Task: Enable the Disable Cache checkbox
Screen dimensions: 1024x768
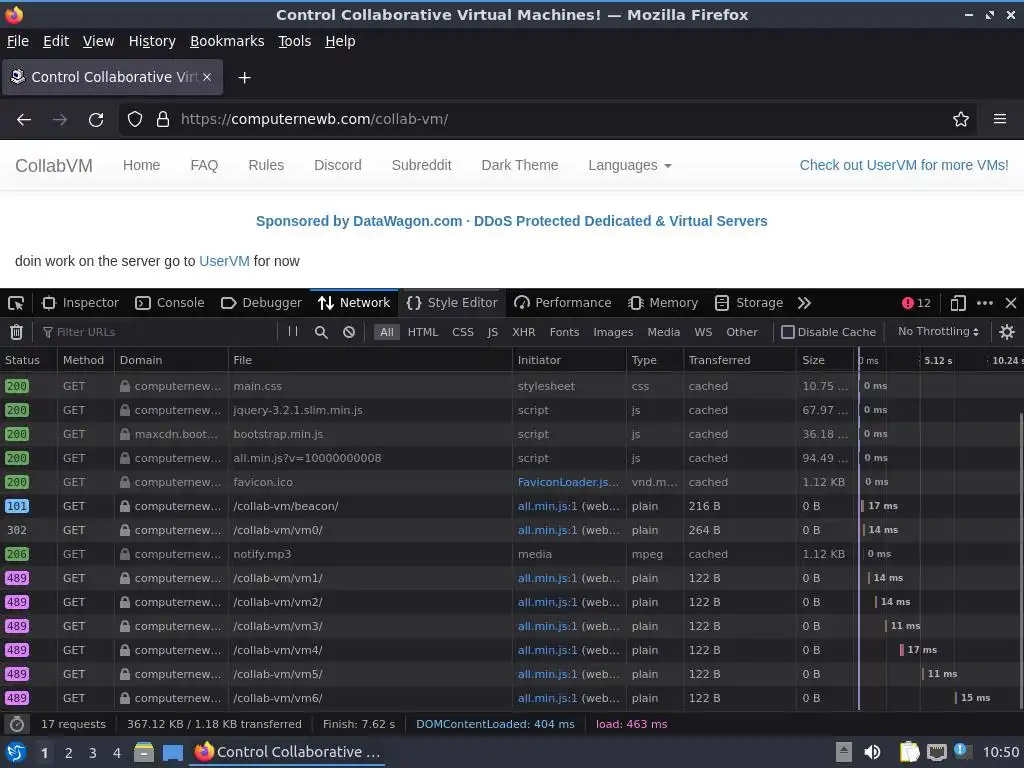Action: point(788,332)
